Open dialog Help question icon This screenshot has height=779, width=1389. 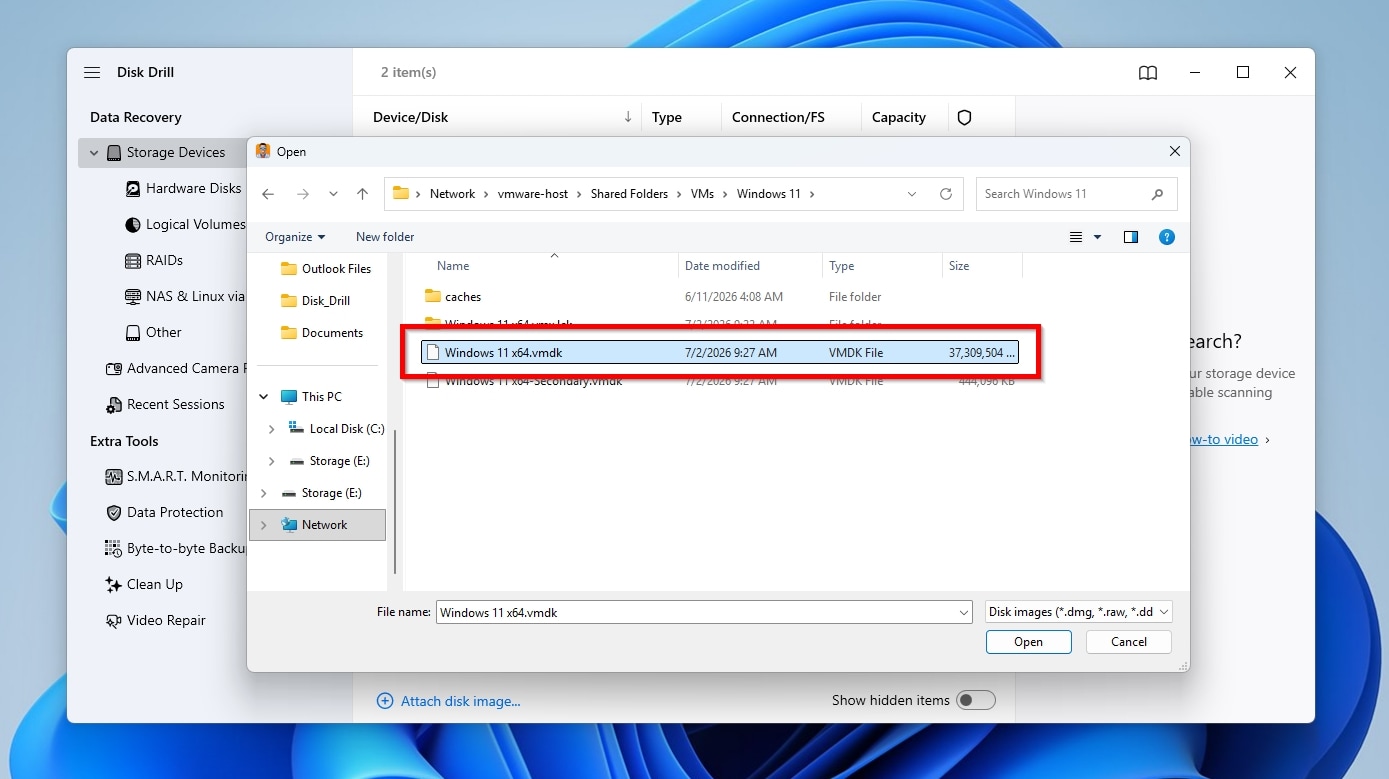(x=1167, y=237)
